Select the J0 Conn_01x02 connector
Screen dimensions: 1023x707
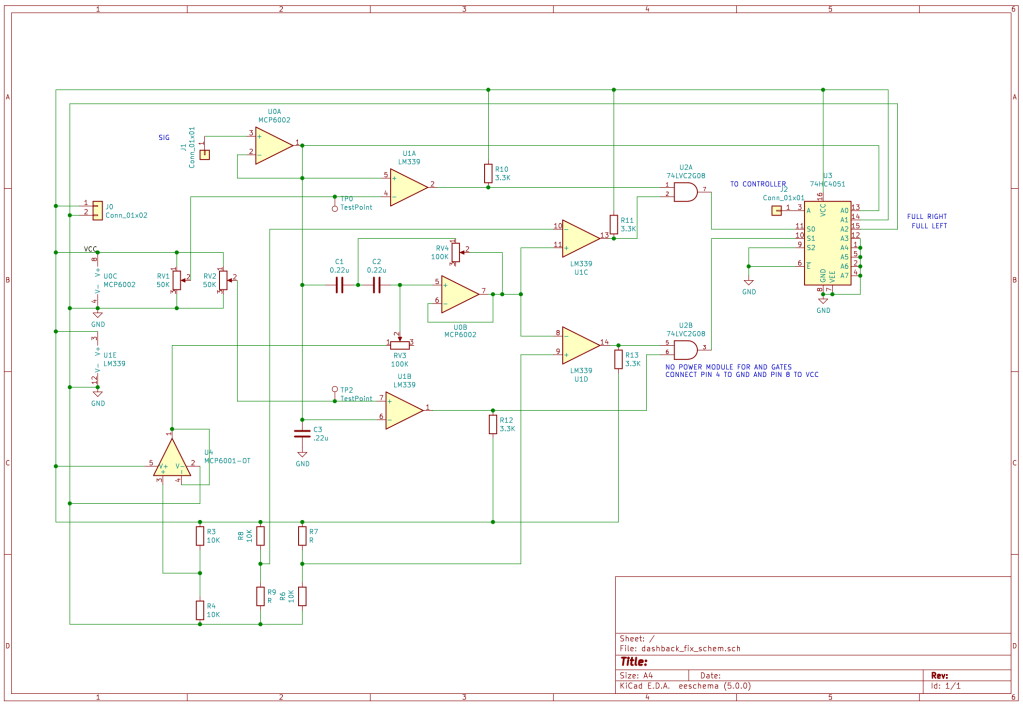(97, 208)
